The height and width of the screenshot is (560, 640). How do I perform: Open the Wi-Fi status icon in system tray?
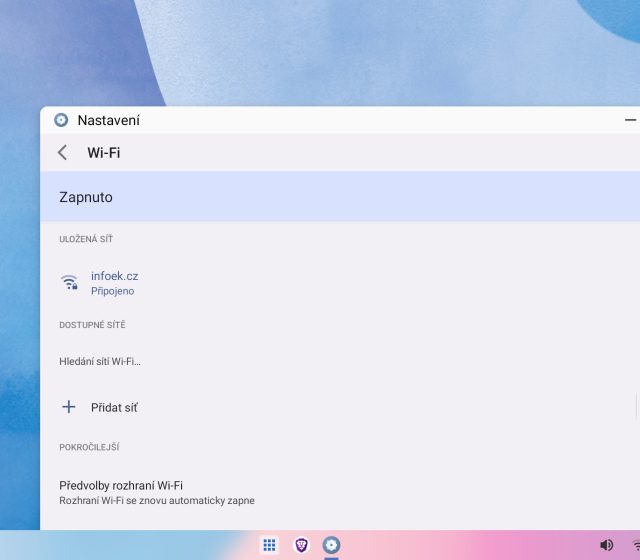(x=635, y=545)
